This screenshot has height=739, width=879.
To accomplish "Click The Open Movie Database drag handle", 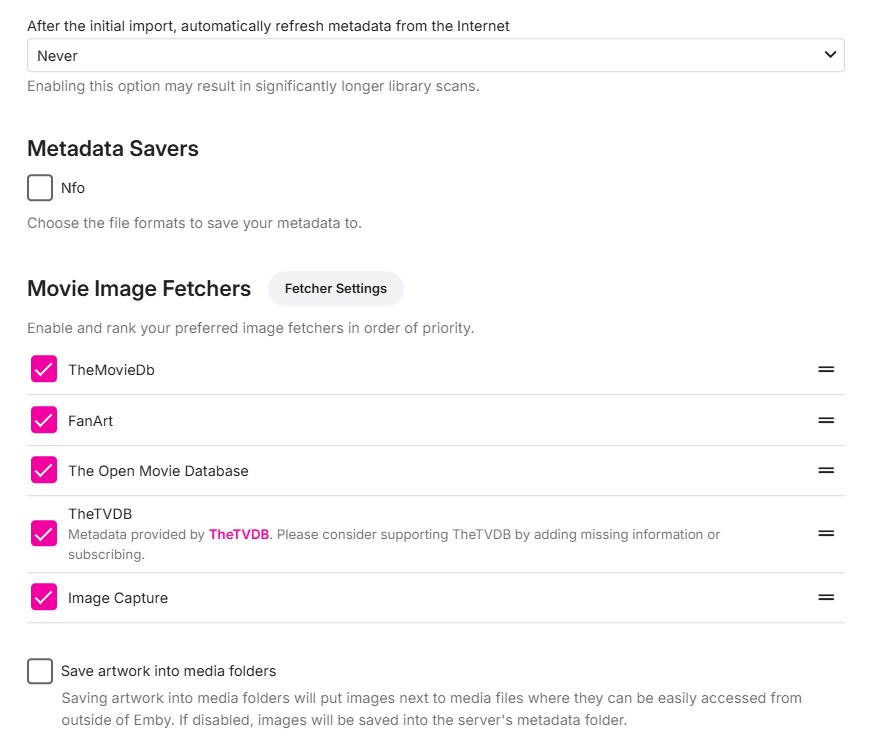I will coord(826,471).
